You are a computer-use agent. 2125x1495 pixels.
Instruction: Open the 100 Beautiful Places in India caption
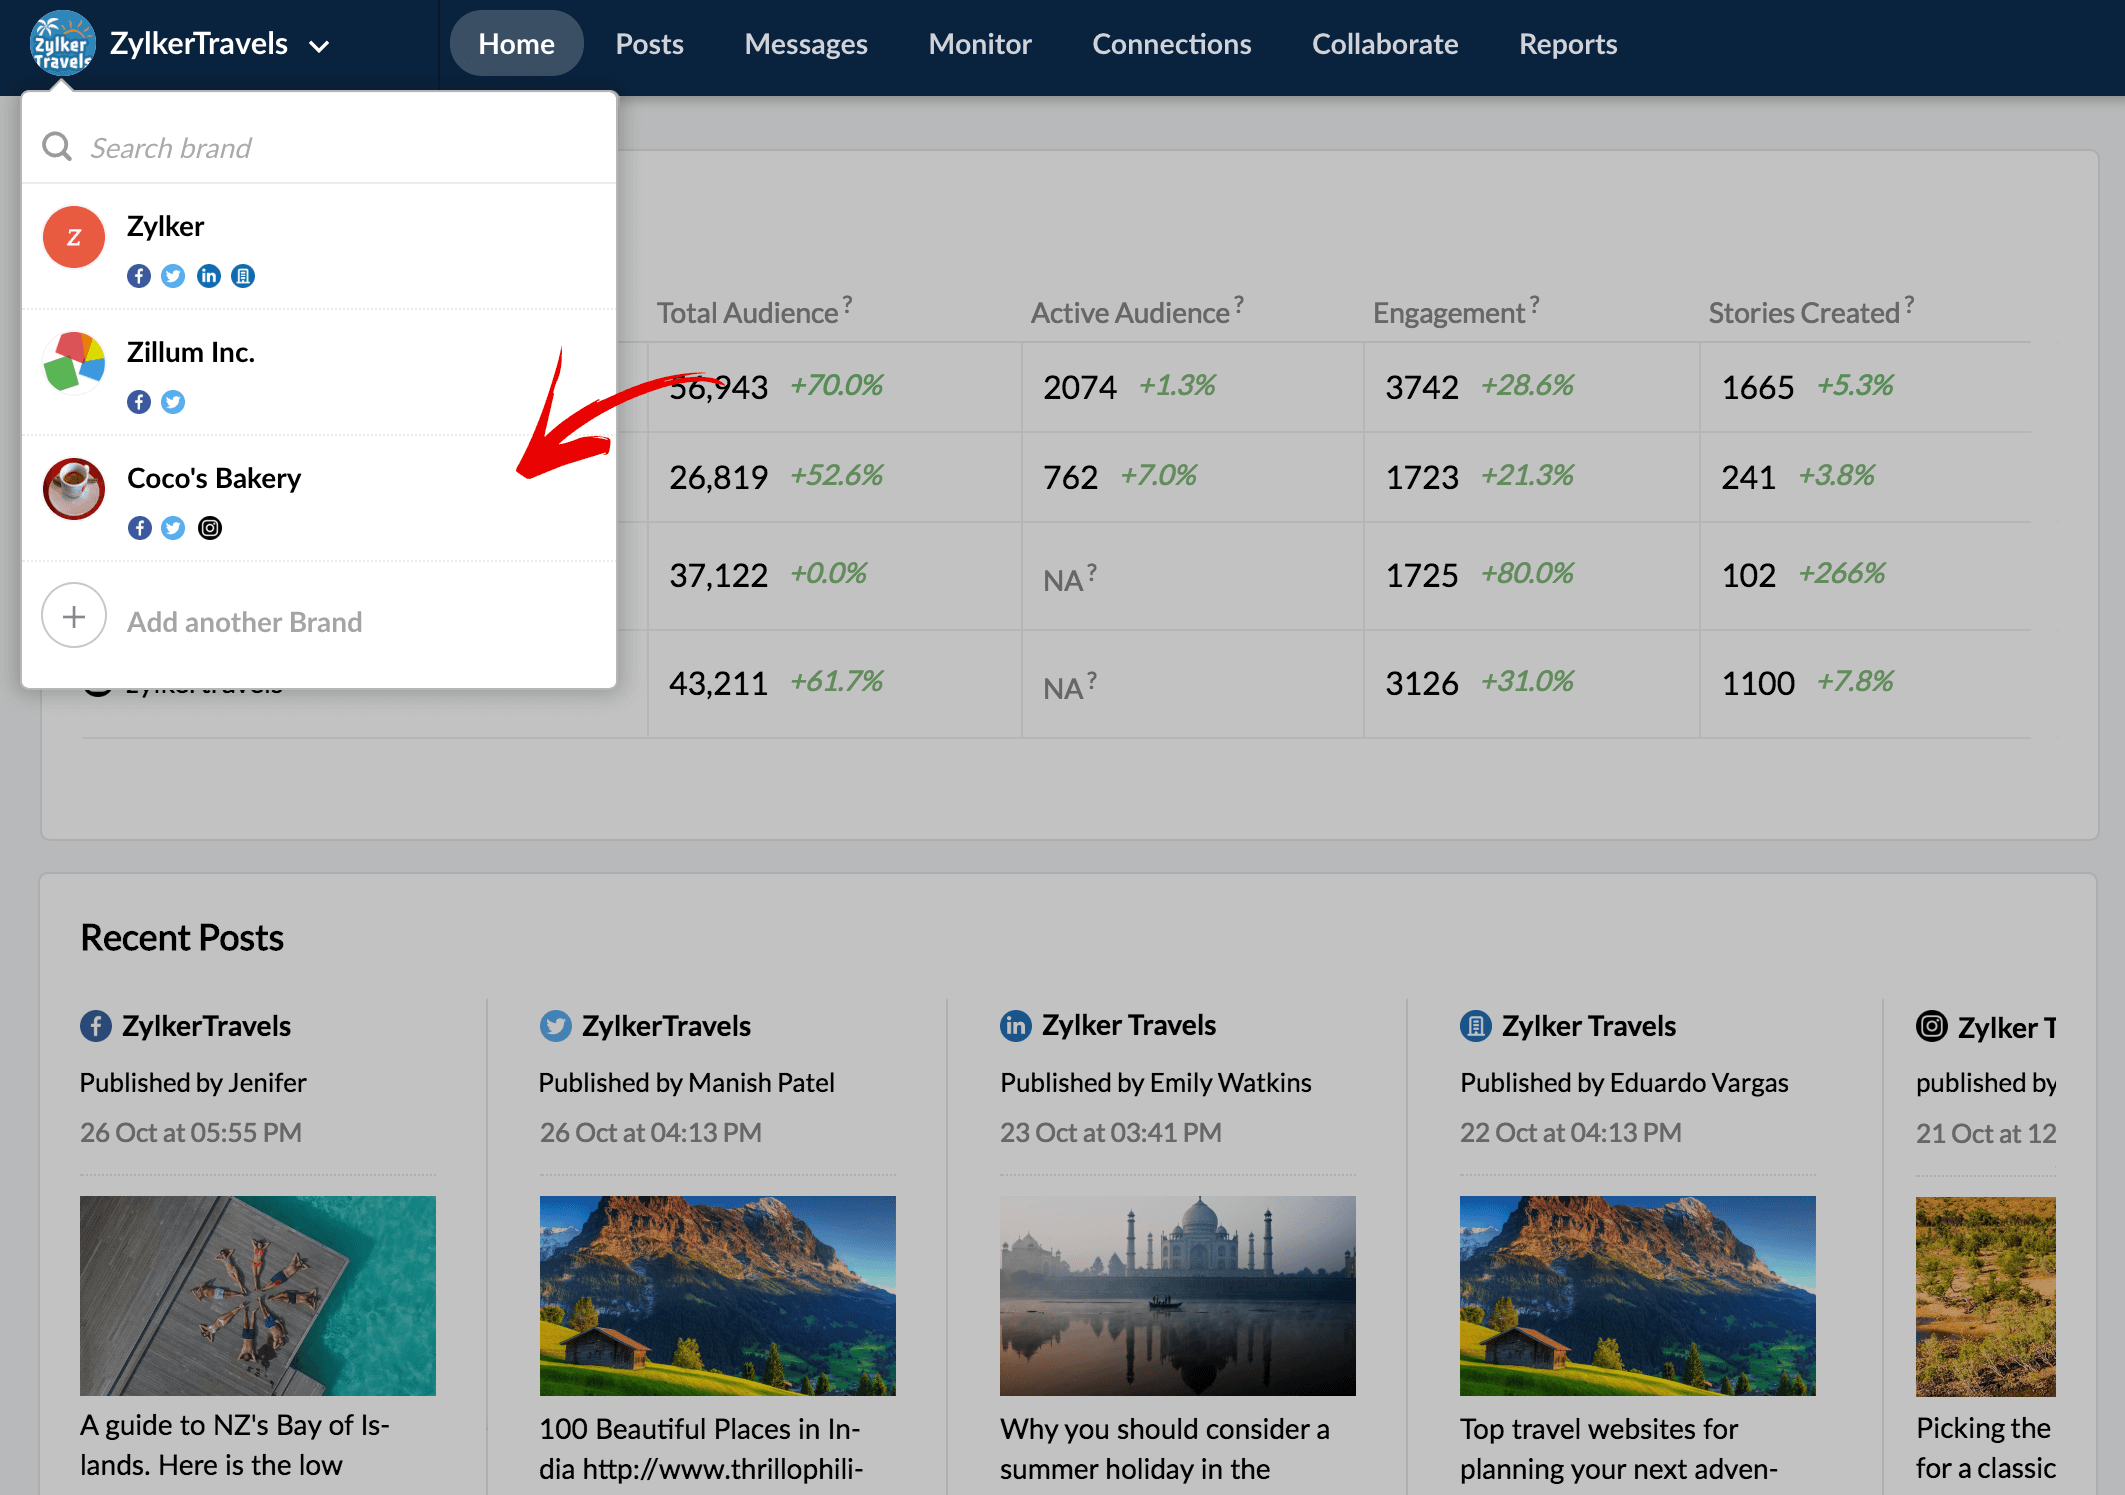click(702, 1449)
